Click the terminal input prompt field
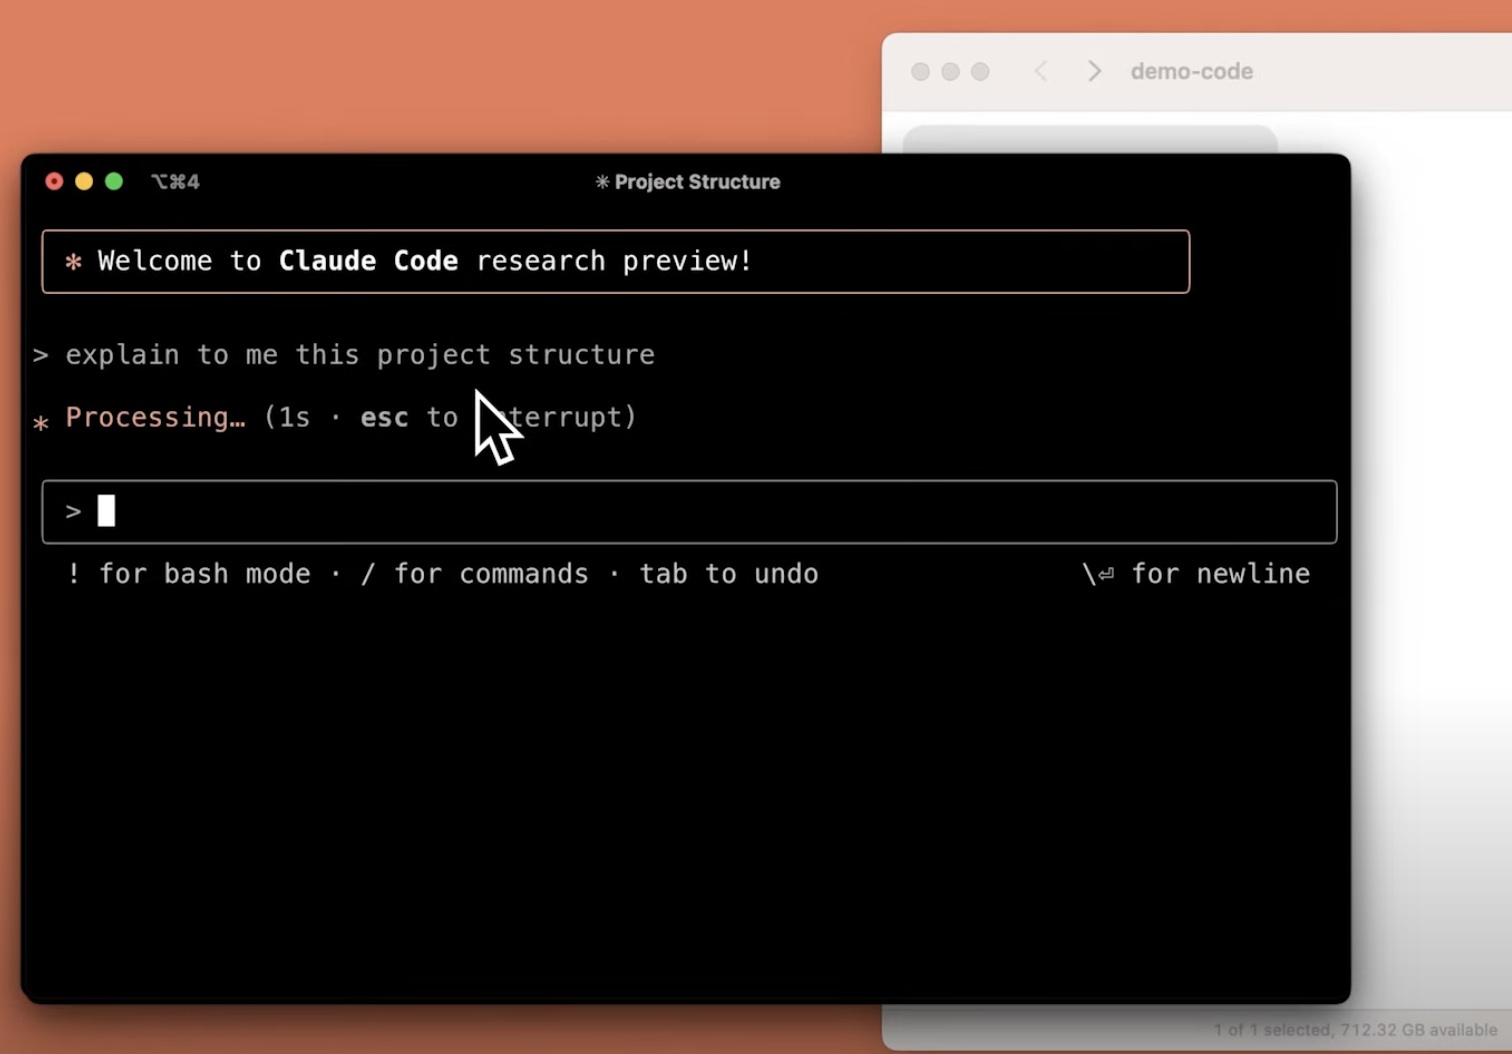 pyautogui.click(x=689, y=512)
